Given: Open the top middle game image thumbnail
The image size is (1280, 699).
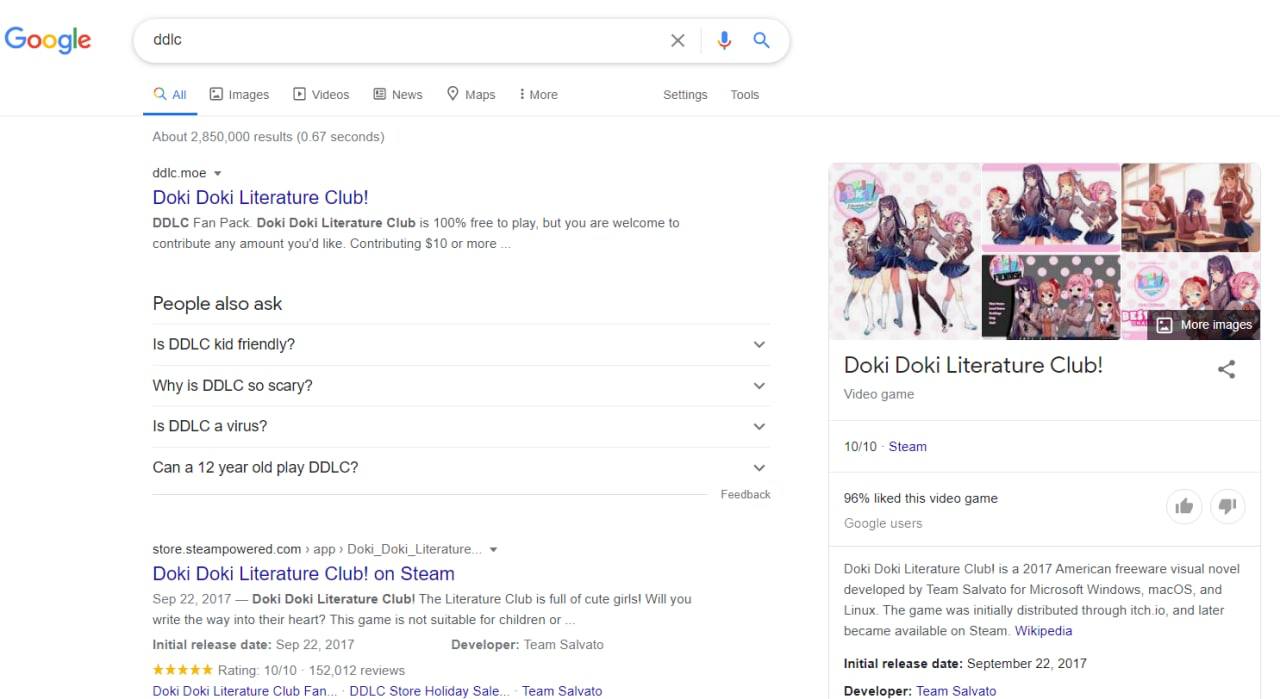Looking at the screenshot, I should [1051, 207].
